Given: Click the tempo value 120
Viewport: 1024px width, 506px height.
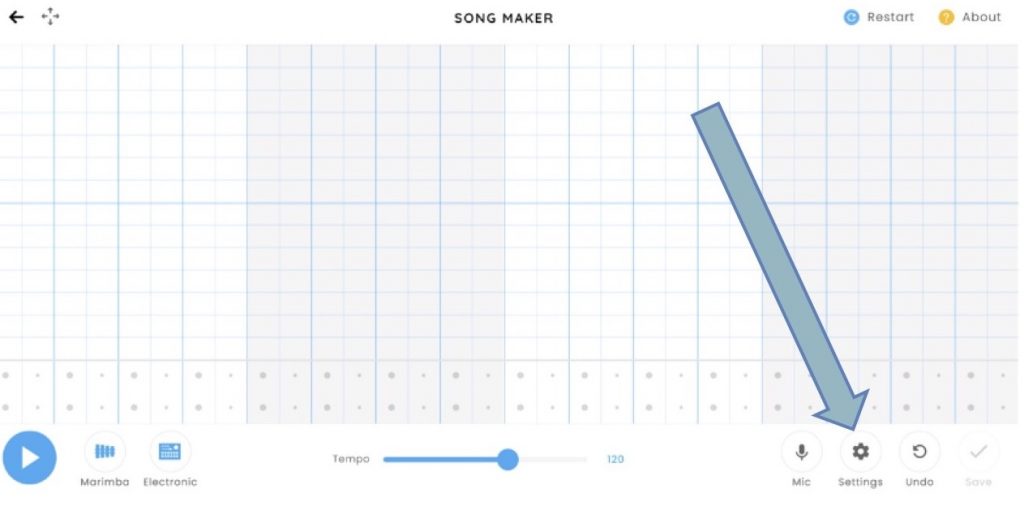Looking at the screenshot, I should 615,459.
